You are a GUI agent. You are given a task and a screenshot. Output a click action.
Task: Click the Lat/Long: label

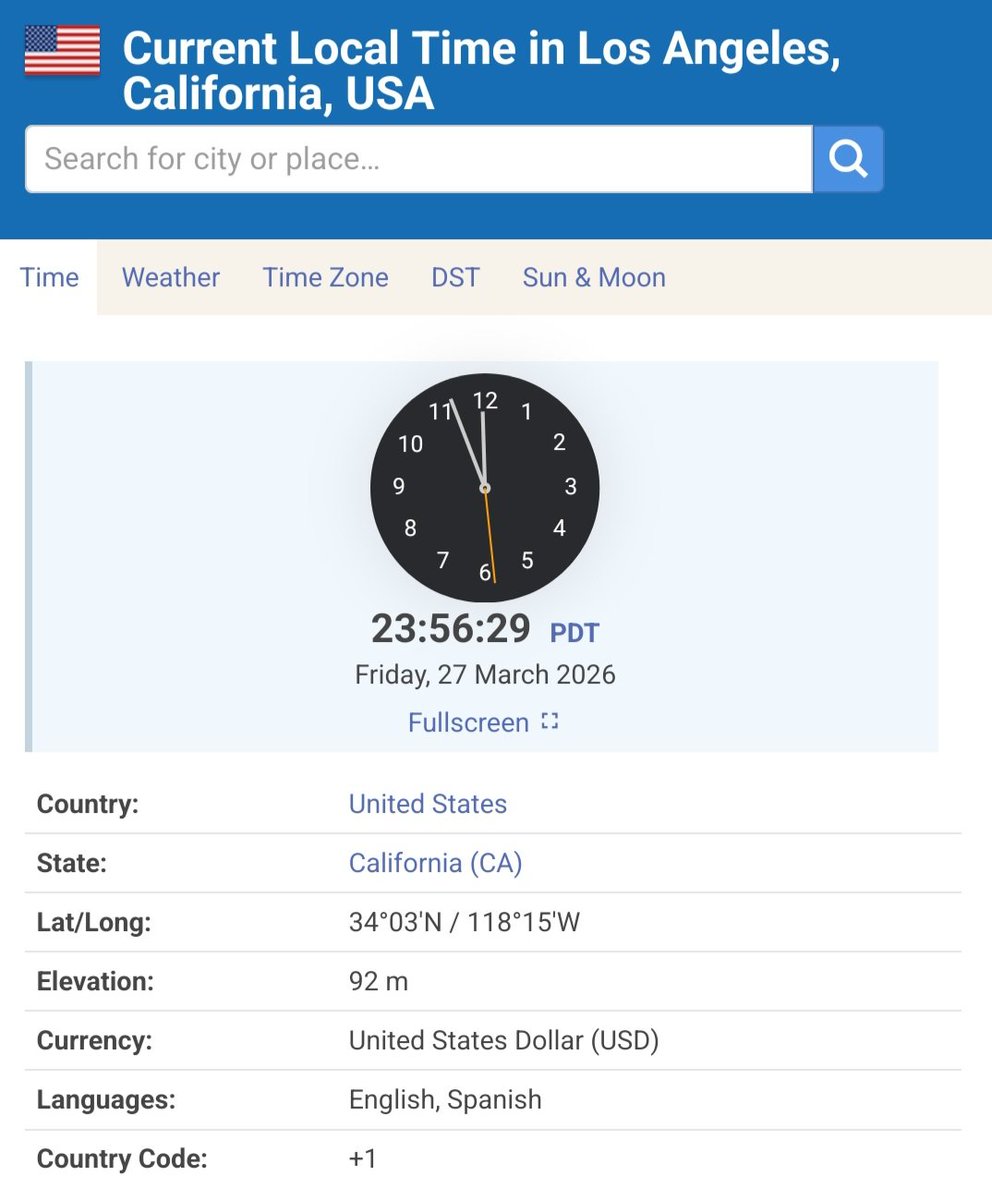(x=94, y=922)
